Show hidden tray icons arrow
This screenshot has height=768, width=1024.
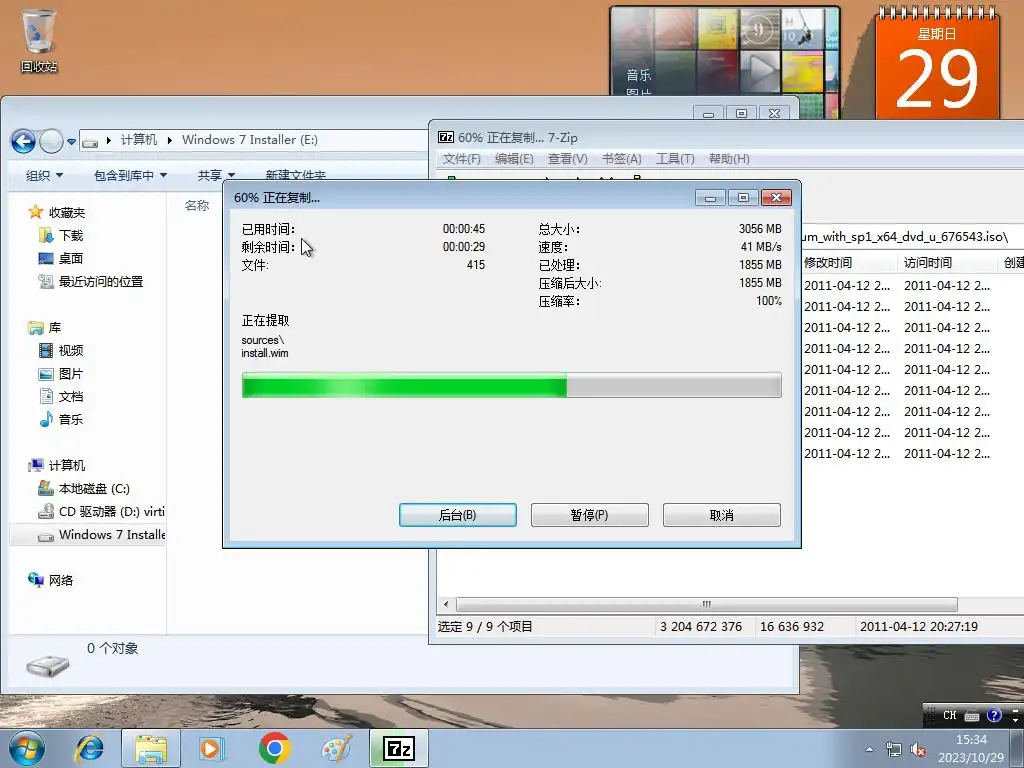[x=869, y=749]
